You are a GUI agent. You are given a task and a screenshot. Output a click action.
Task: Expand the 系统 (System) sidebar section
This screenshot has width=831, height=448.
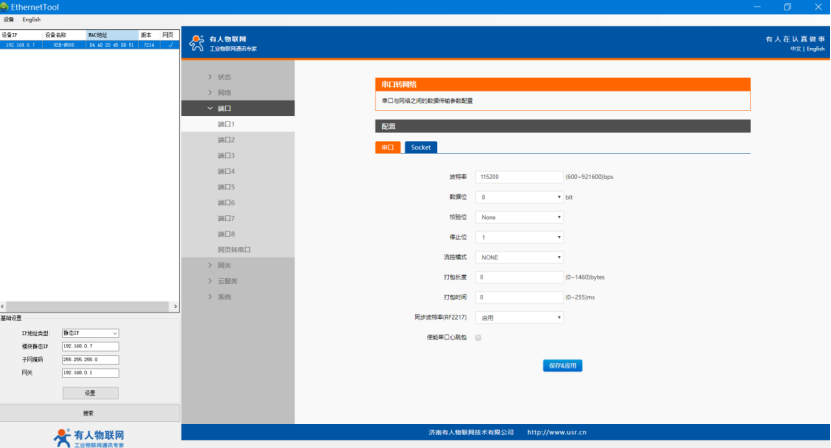(224, 297)
